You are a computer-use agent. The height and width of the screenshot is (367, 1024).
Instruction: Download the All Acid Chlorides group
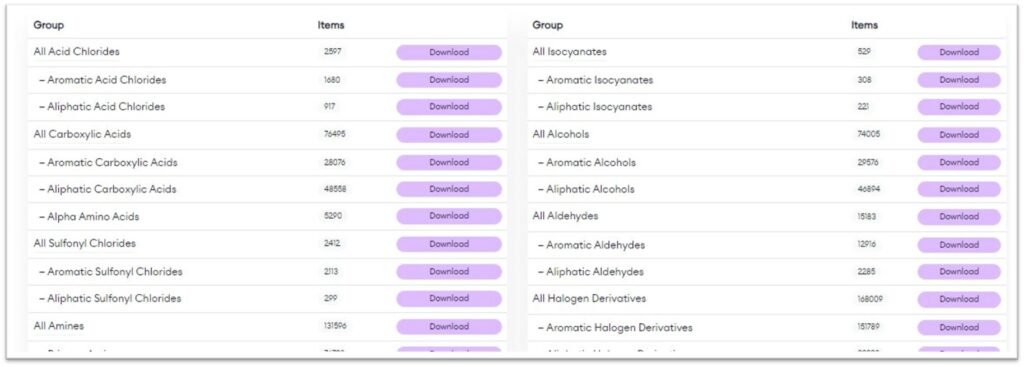(449, 52)
